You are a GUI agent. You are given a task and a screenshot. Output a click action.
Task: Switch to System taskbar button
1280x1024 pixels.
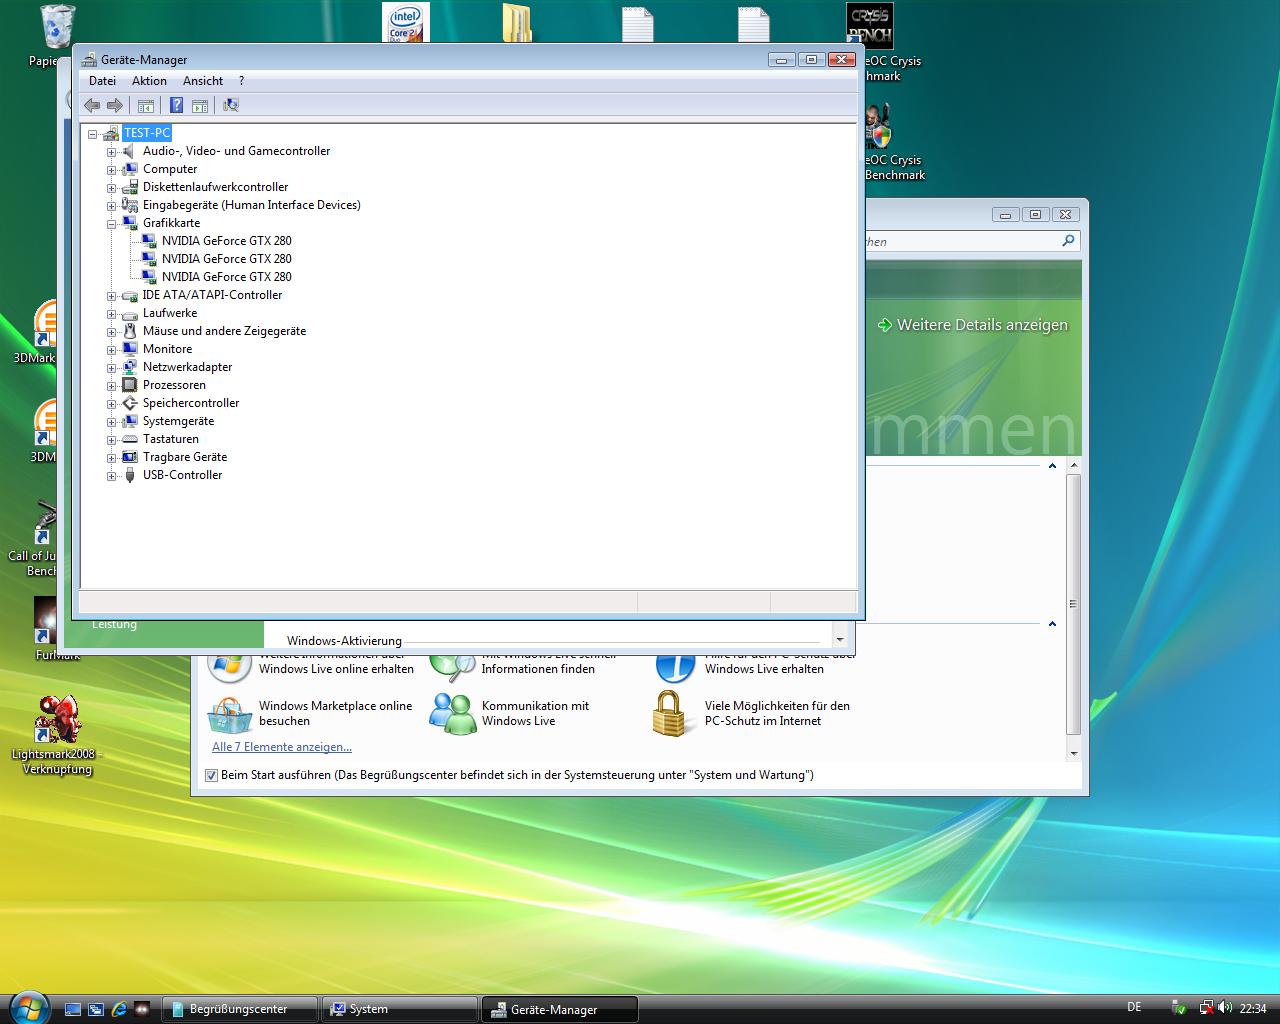click(400, 1009)
